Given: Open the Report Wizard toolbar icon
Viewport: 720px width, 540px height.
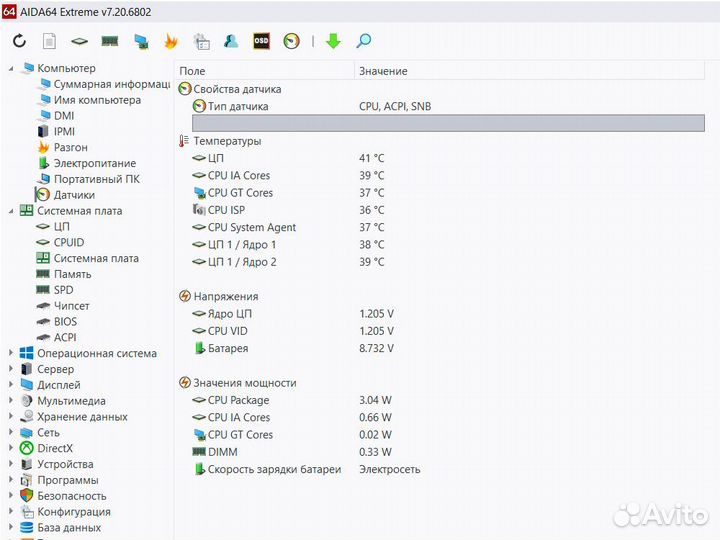Looking at the screenshot, I should pos(202,41).
